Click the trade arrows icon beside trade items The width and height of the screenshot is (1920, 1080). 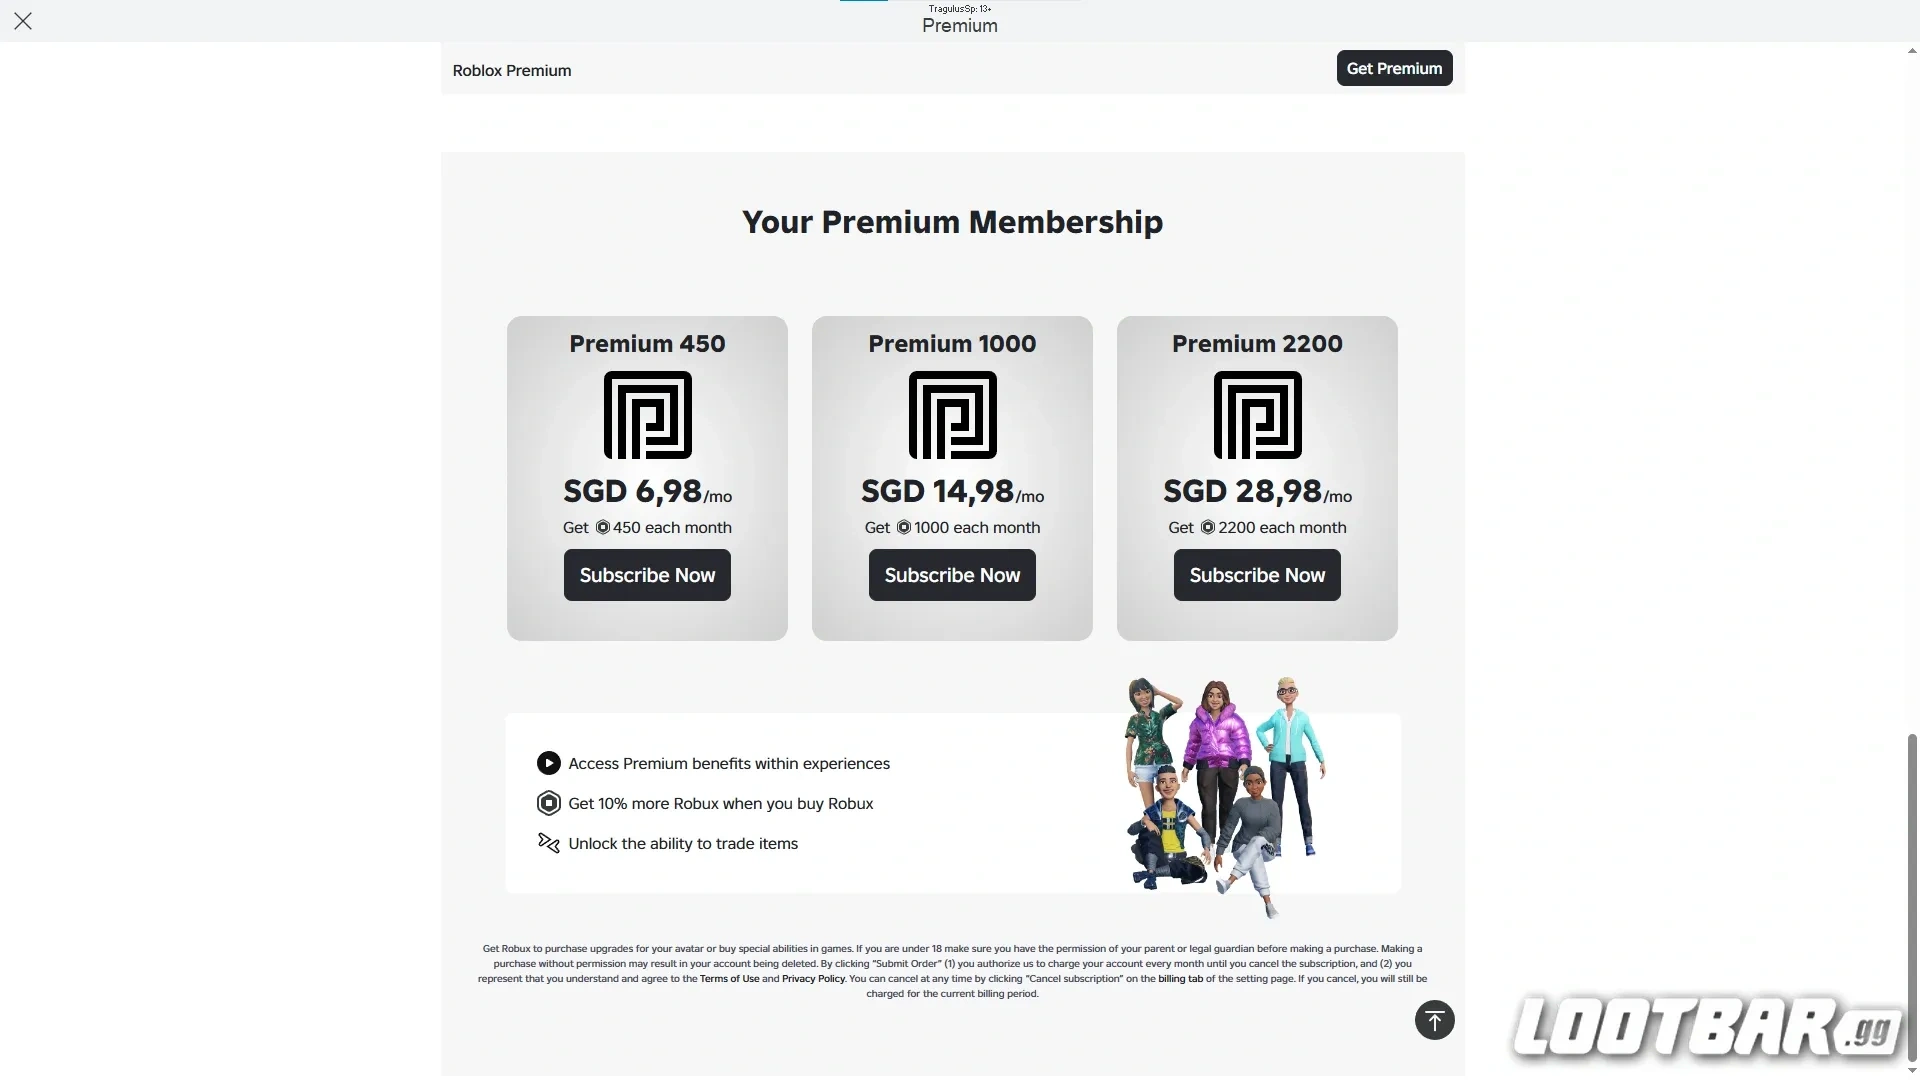pyautogui.click(x=549, y=843)
